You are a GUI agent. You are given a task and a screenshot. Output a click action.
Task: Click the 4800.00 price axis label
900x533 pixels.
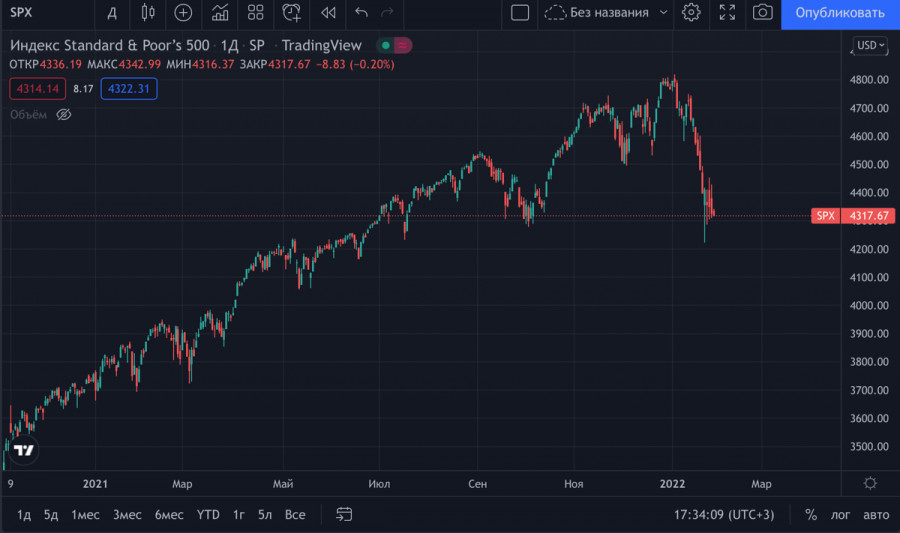point(869,80)
